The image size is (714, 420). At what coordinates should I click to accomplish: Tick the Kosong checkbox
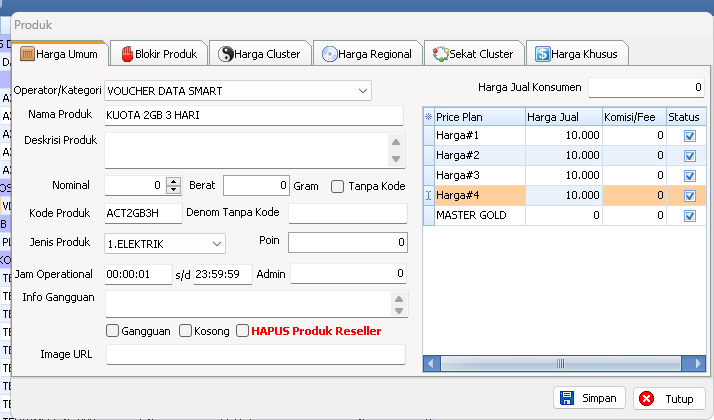(185, 331)
